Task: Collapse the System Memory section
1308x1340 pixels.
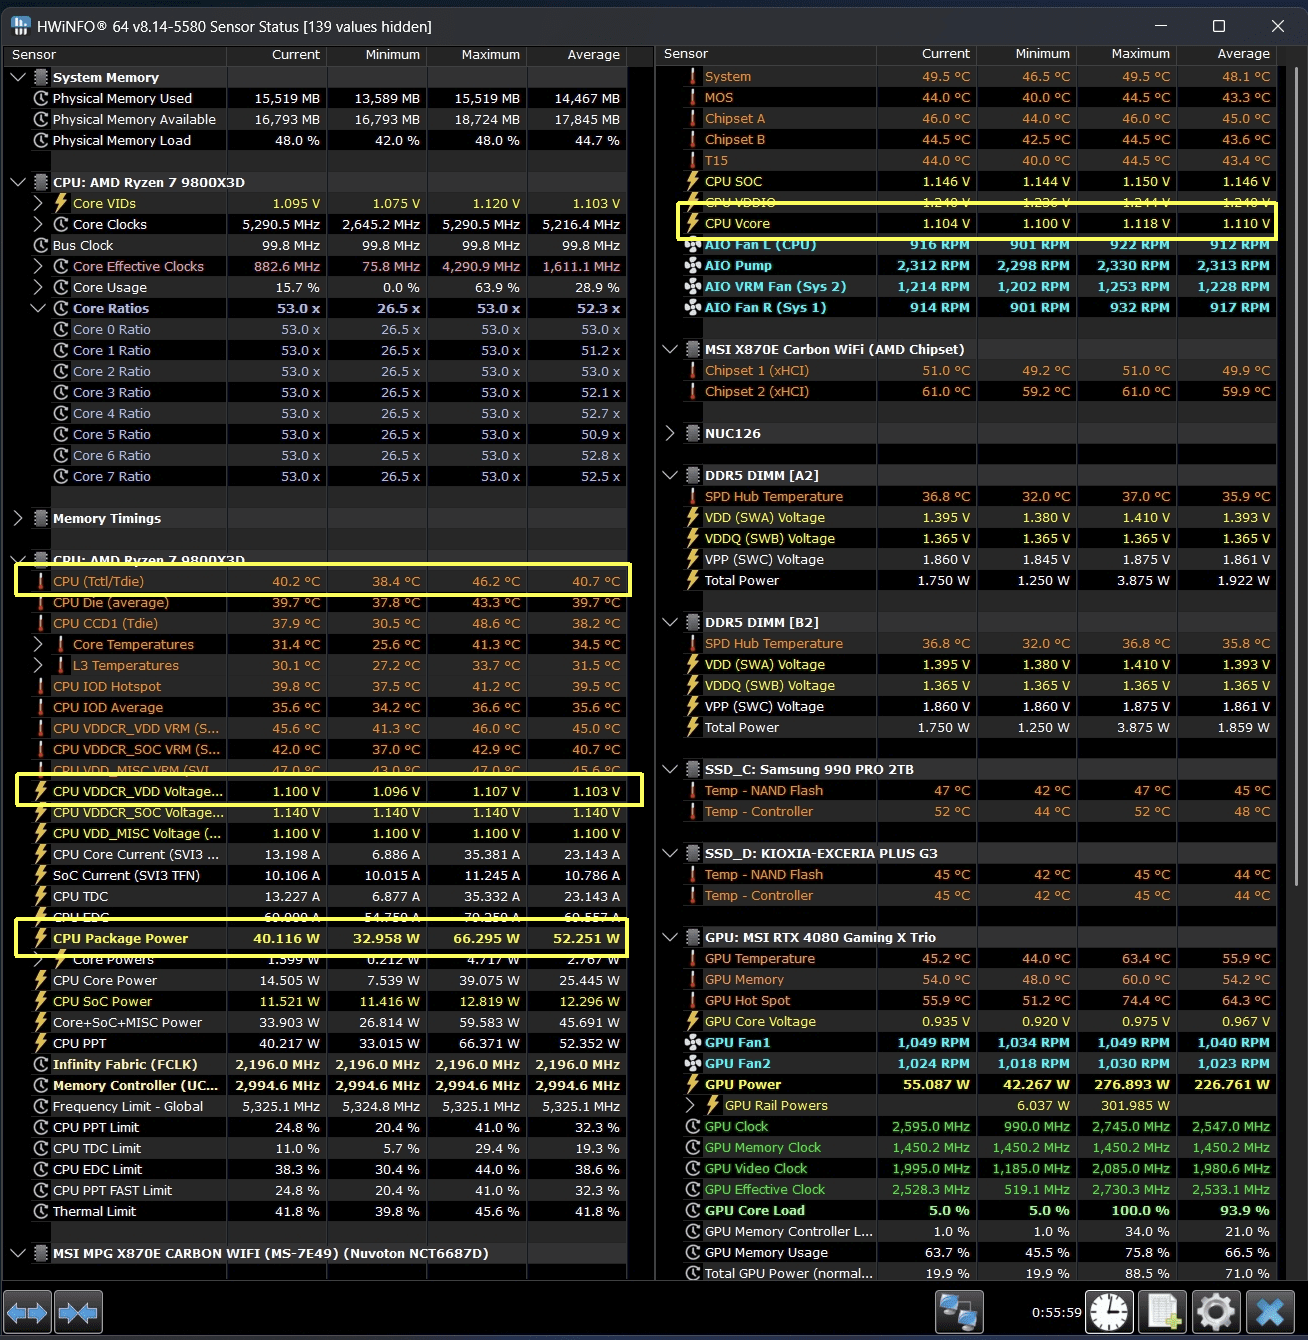Action: tap(18, 77)
